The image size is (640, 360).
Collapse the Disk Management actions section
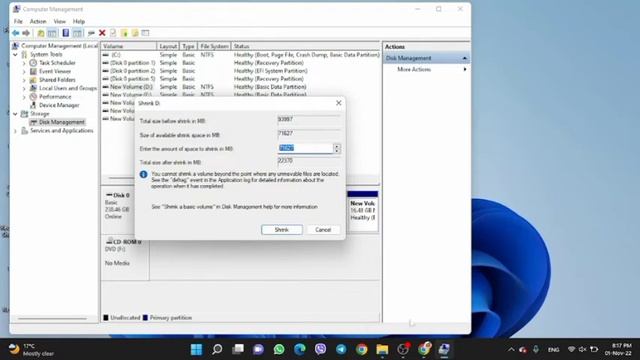tap(464, 58)
